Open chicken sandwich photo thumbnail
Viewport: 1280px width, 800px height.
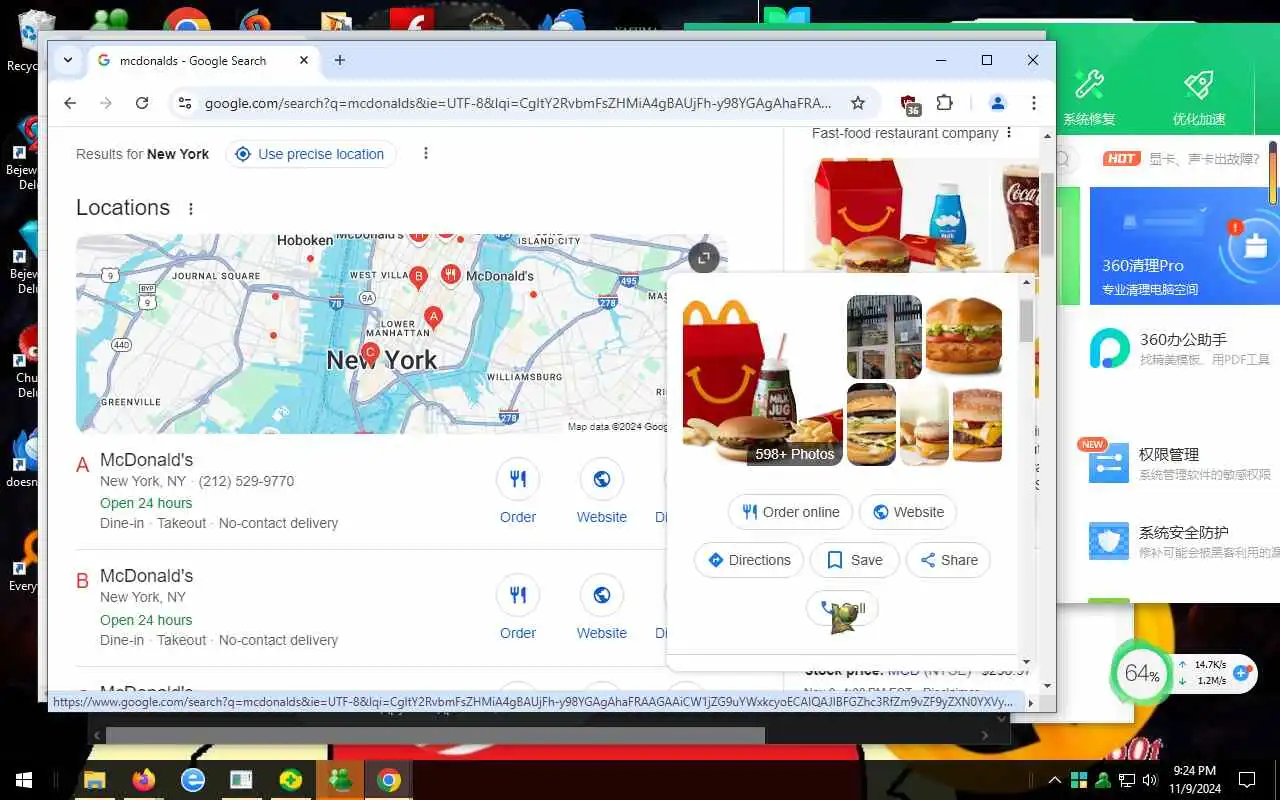[964, 336]
